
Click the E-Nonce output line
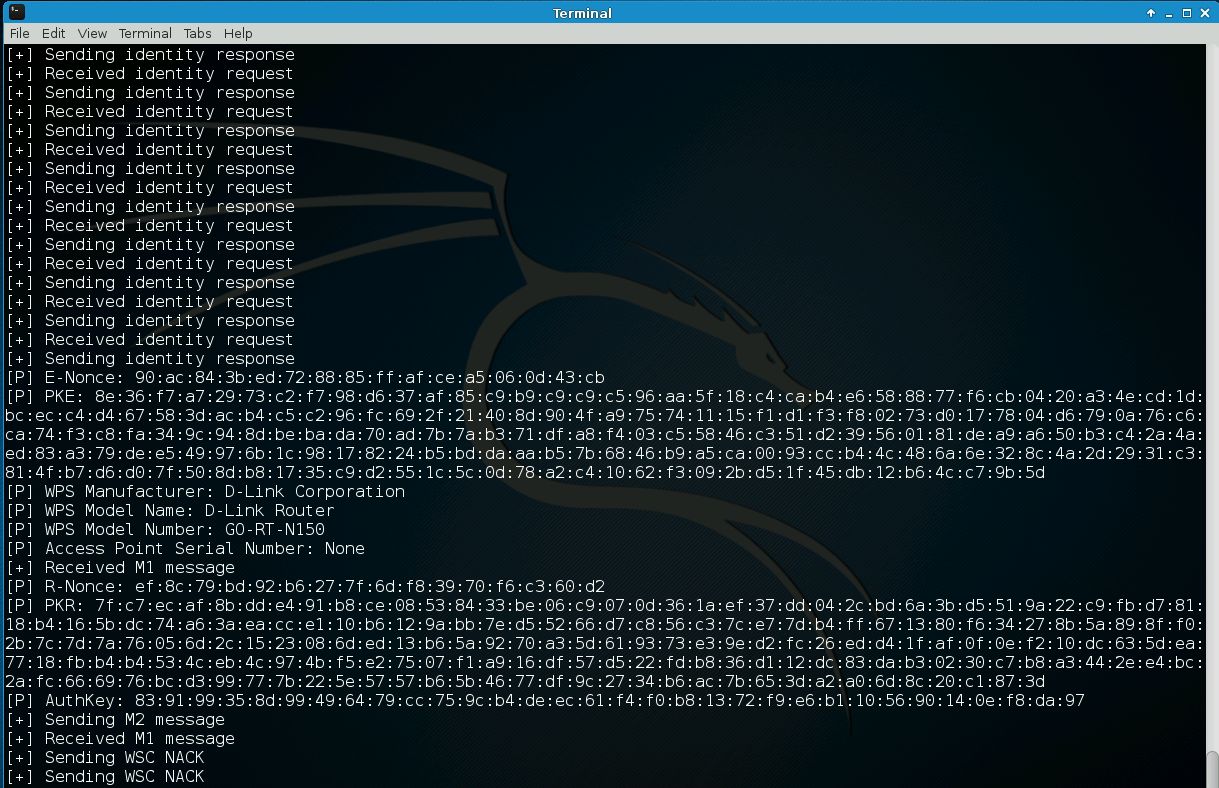[x=305, y=377]
